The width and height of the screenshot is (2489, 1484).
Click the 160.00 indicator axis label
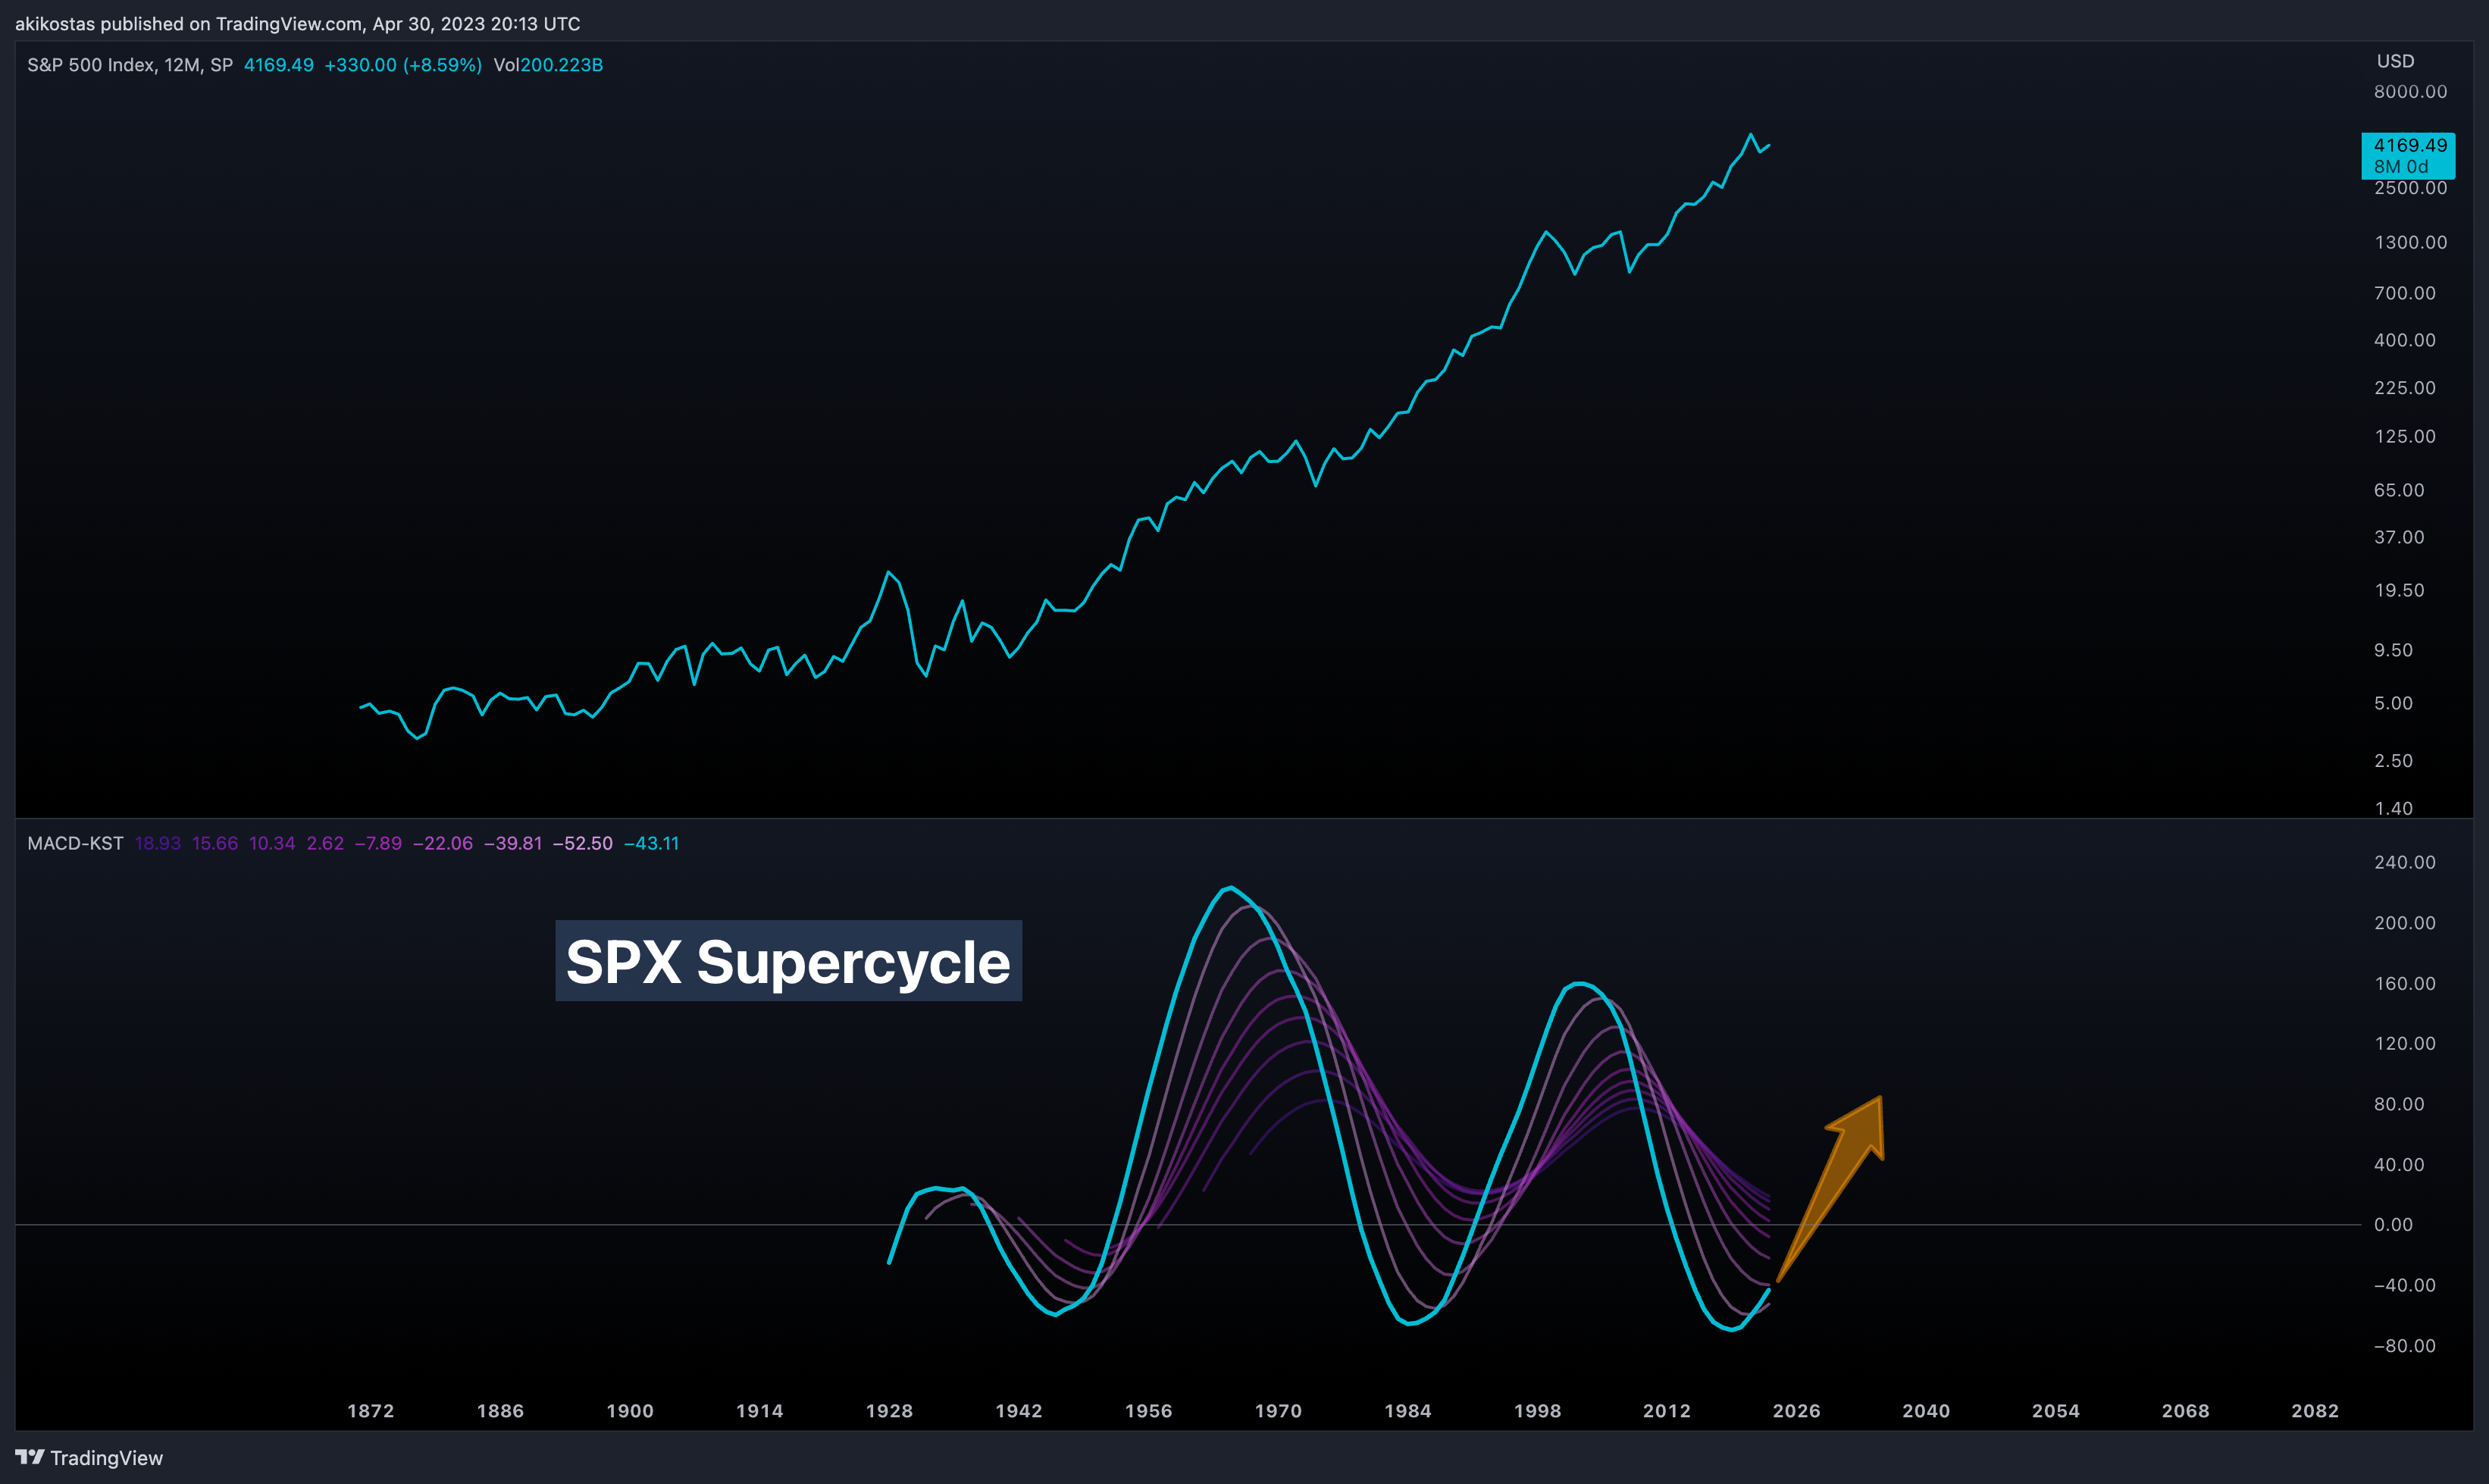2405,984
